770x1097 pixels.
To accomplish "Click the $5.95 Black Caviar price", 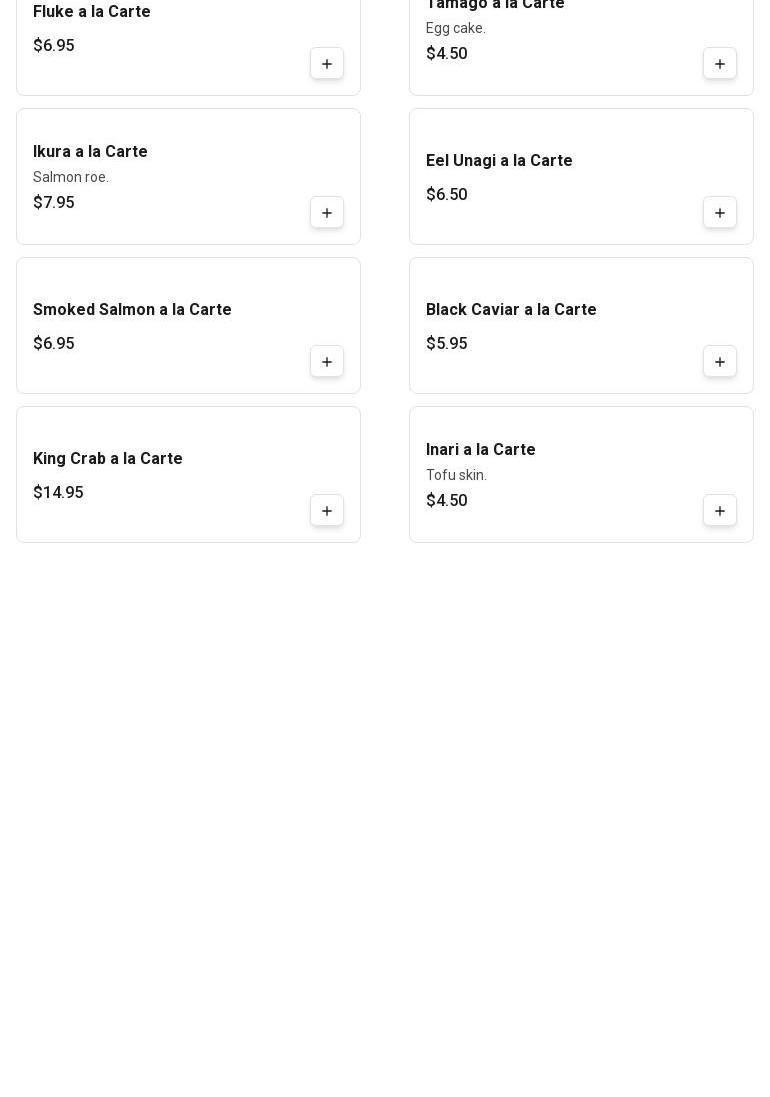I will coord(446,344).
